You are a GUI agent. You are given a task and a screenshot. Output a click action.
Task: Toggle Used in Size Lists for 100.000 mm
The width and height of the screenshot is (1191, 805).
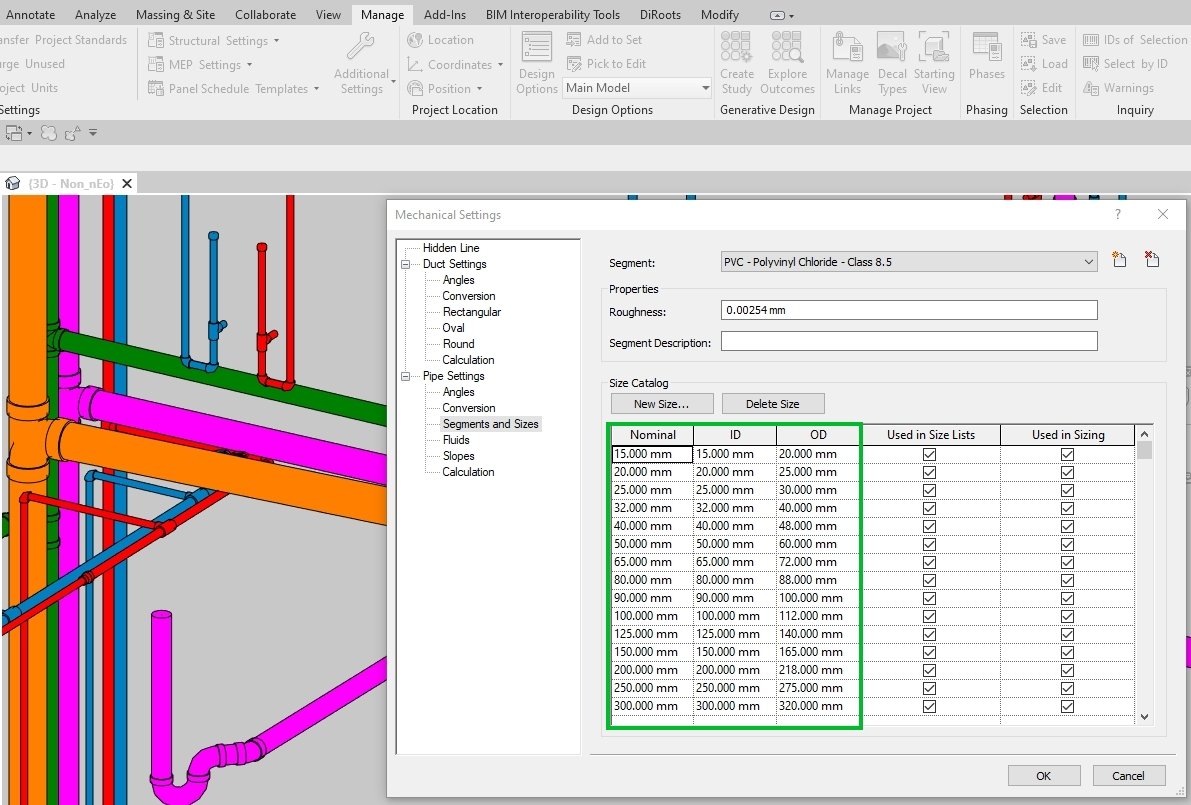pyautogui.click(x=929, y=616)
